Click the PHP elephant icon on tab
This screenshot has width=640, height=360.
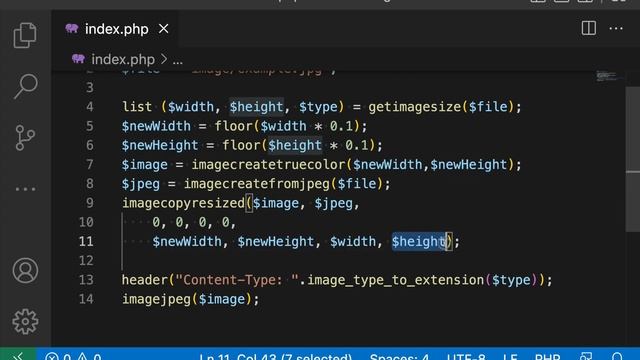[x=71, y=28]
